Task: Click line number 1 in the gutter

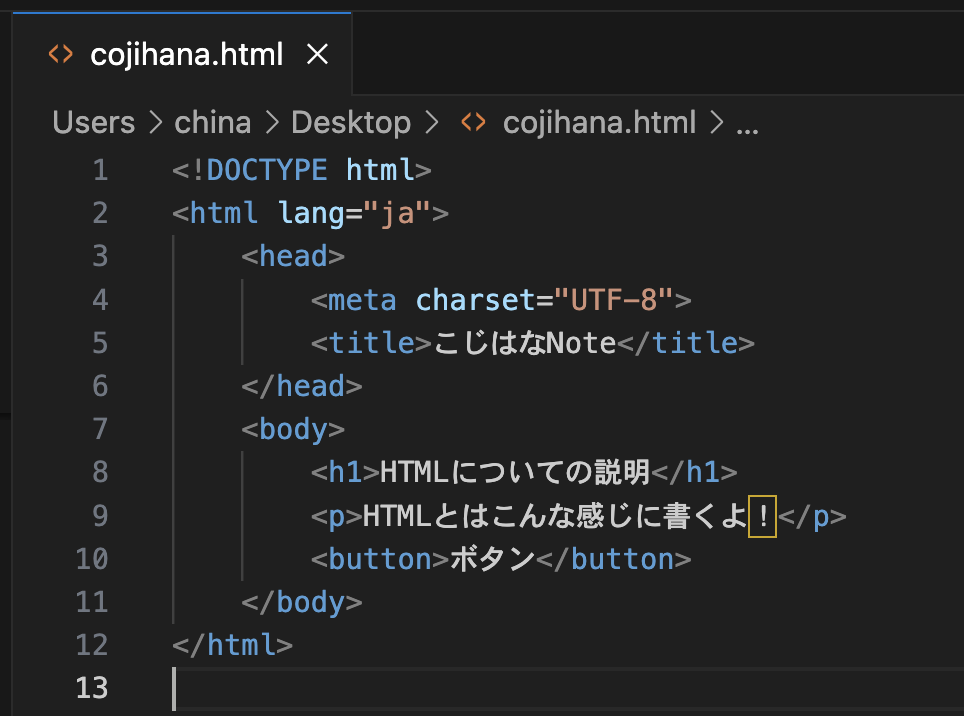Action: (100, 170)
